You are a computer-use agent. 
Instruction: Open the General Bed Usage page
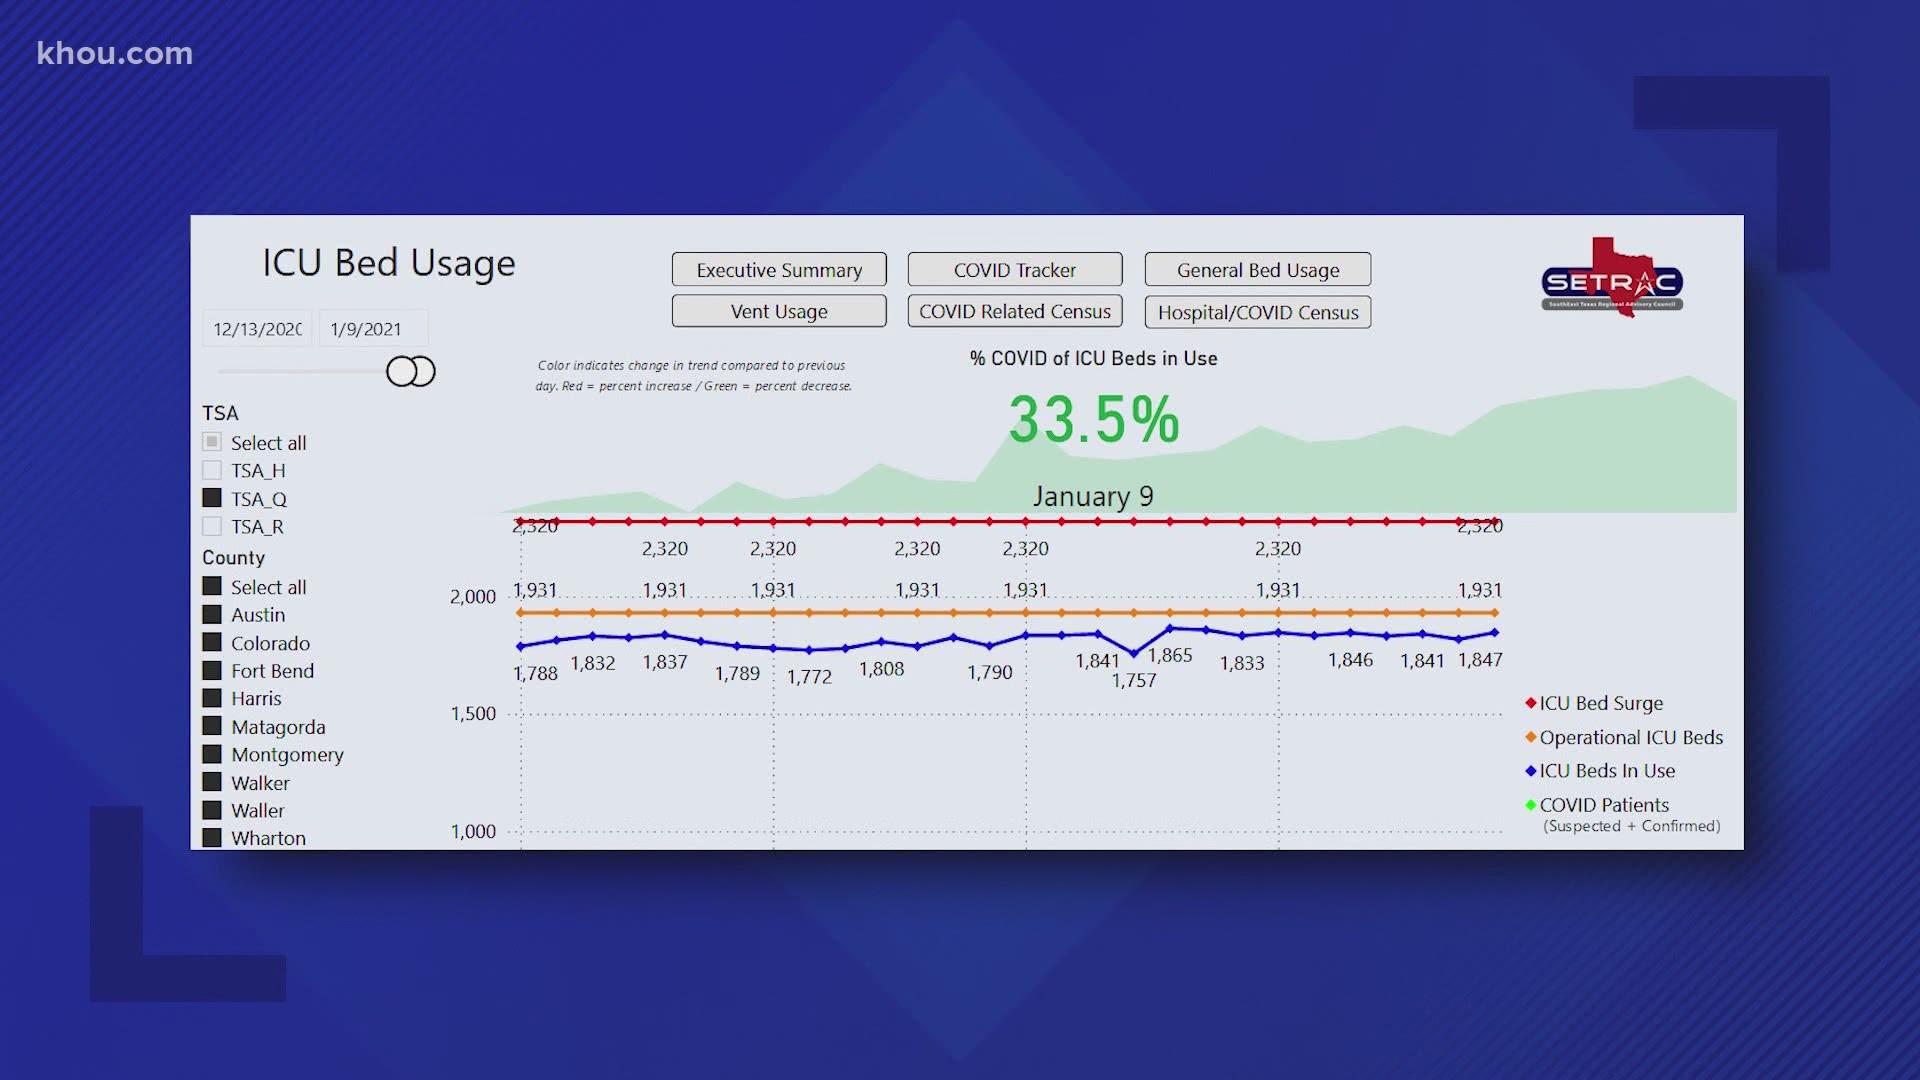pyautogui.click(x=1258, y=270)
